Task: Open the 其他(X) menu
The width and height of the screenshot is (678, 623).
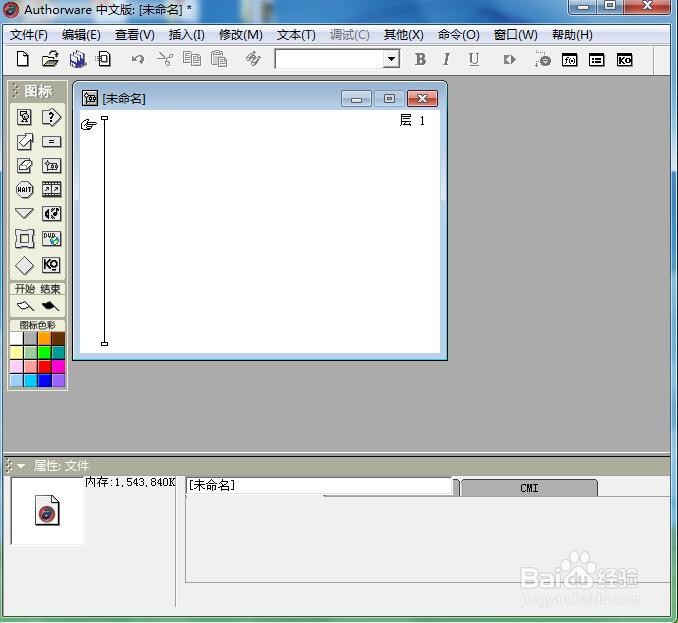Action: (403, 35)
